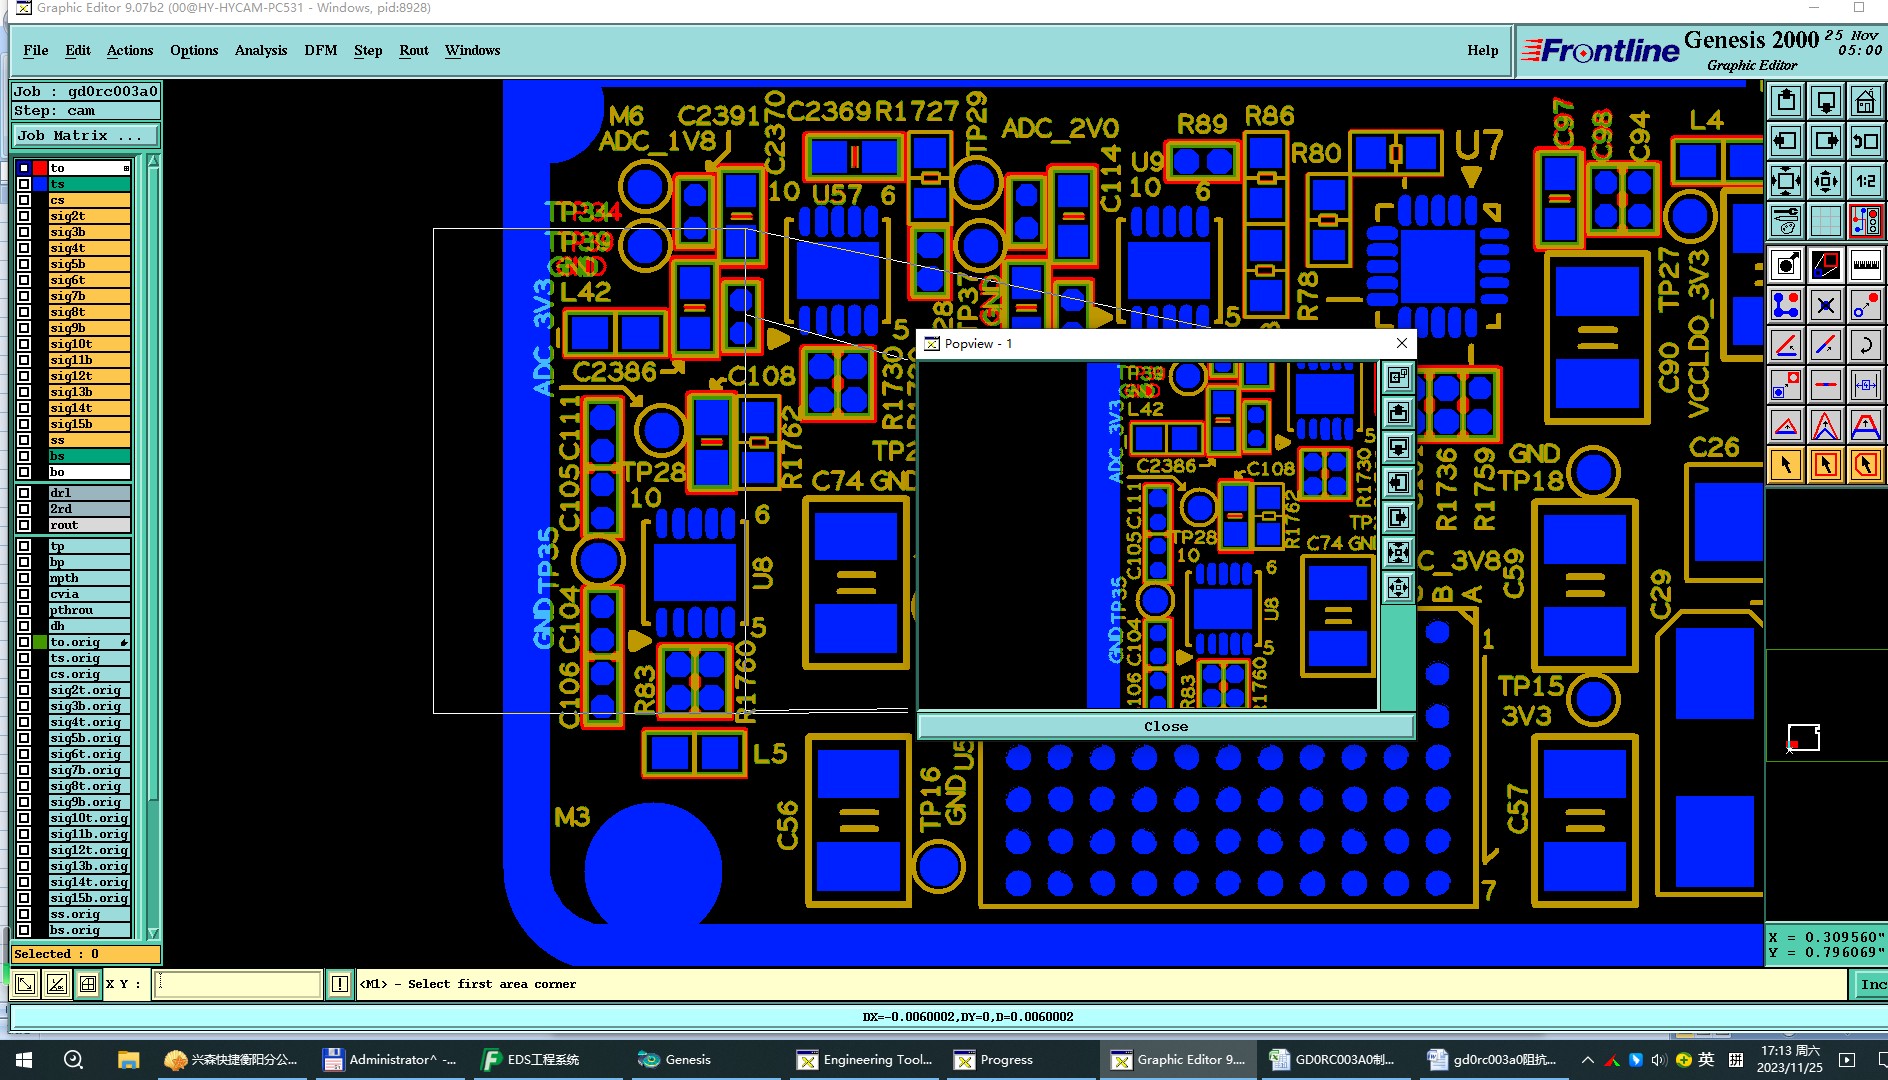Open the DFM menu
The image size is (1888, 1080).
321,50
